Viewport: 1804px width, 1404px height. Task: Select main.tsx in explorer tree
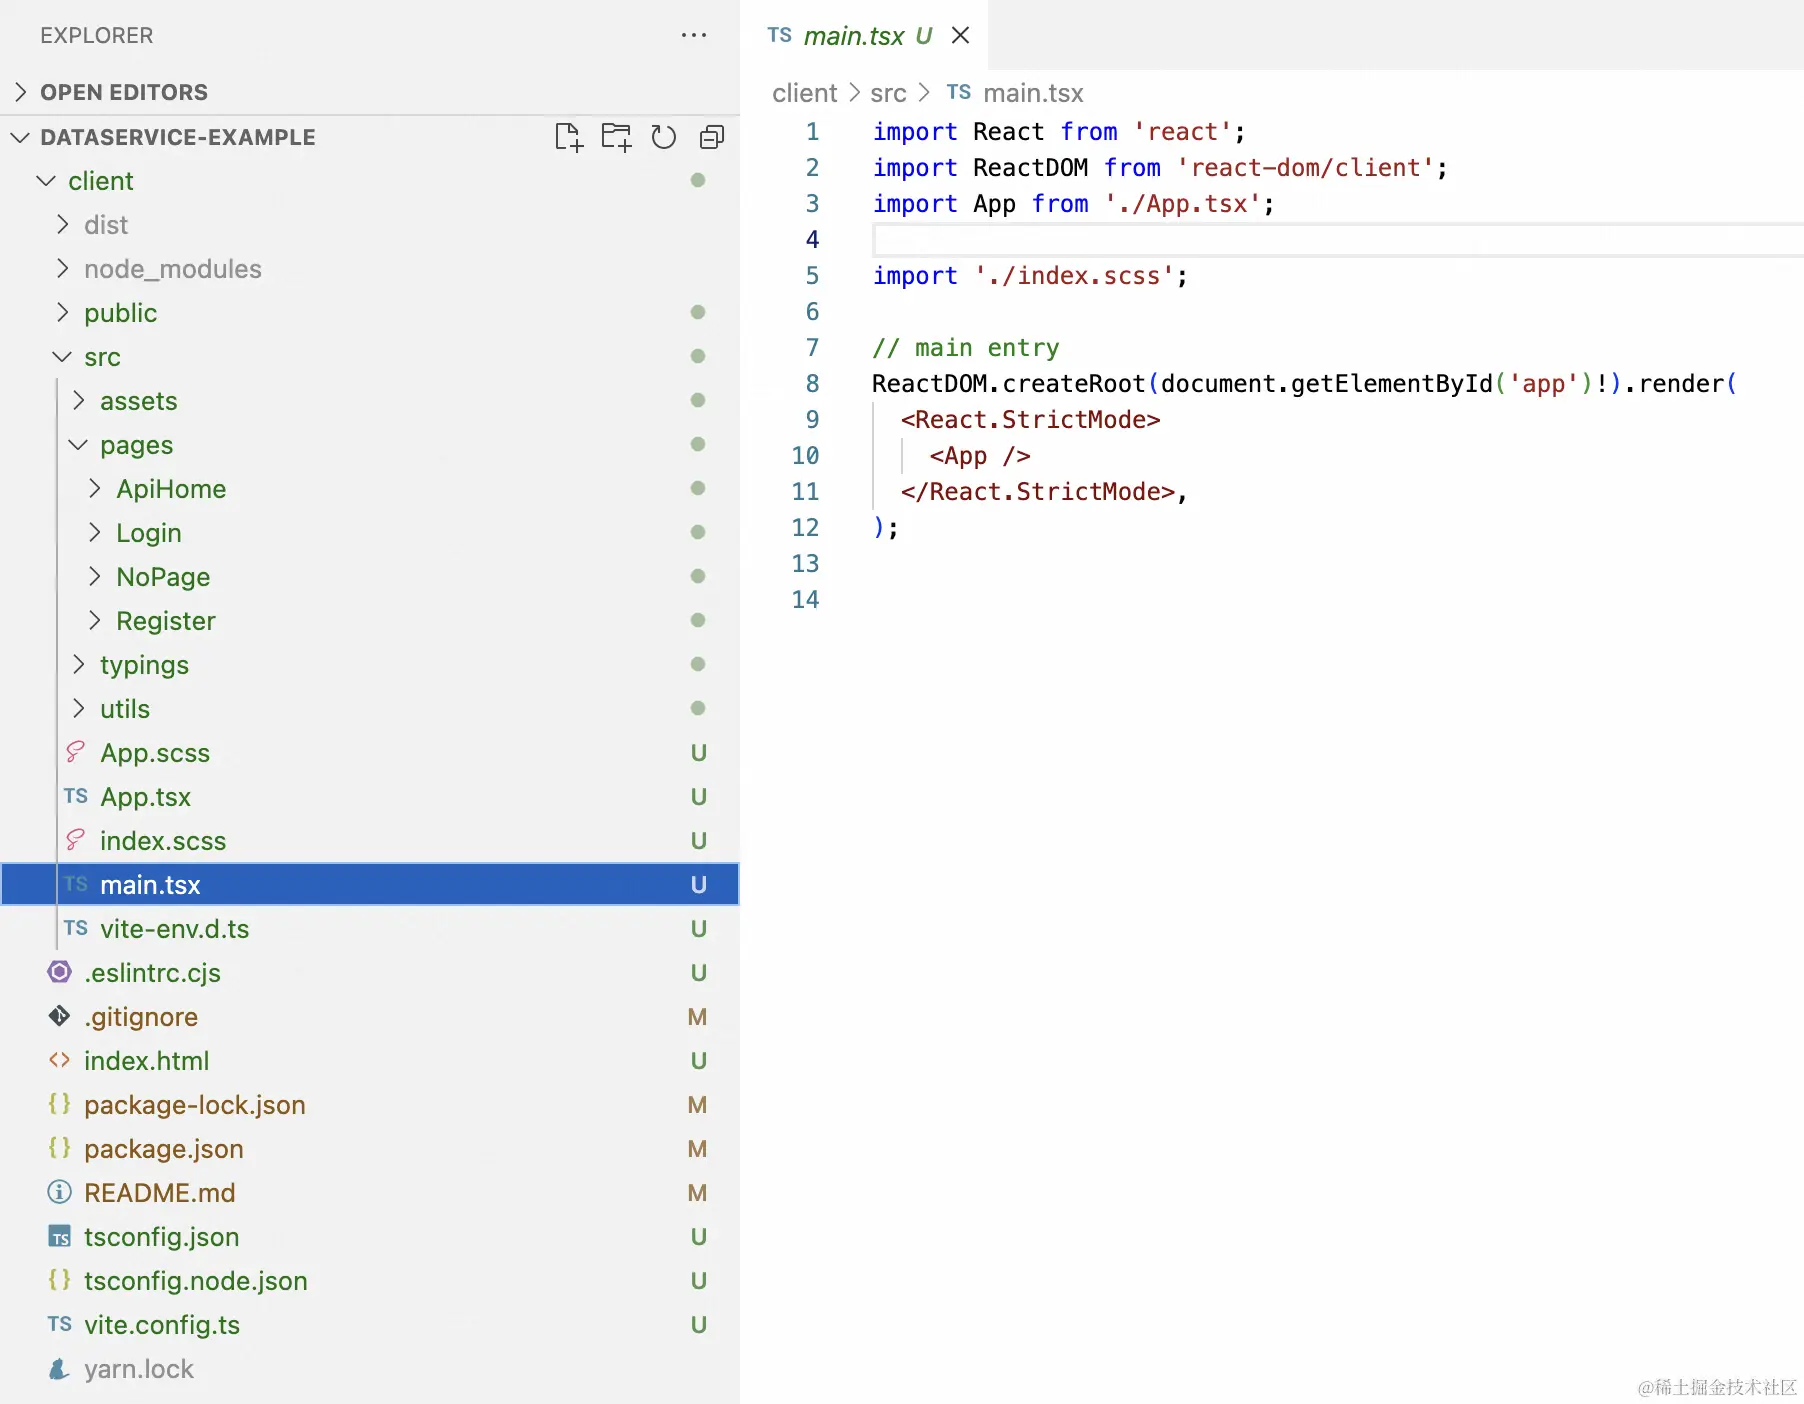[370, 885]
